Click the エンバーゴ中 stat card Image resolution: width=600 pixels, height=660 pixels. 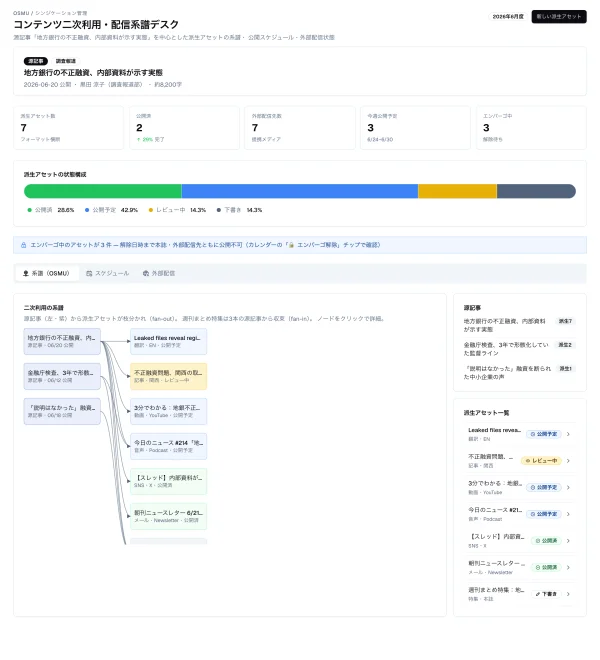coord(531,128)
